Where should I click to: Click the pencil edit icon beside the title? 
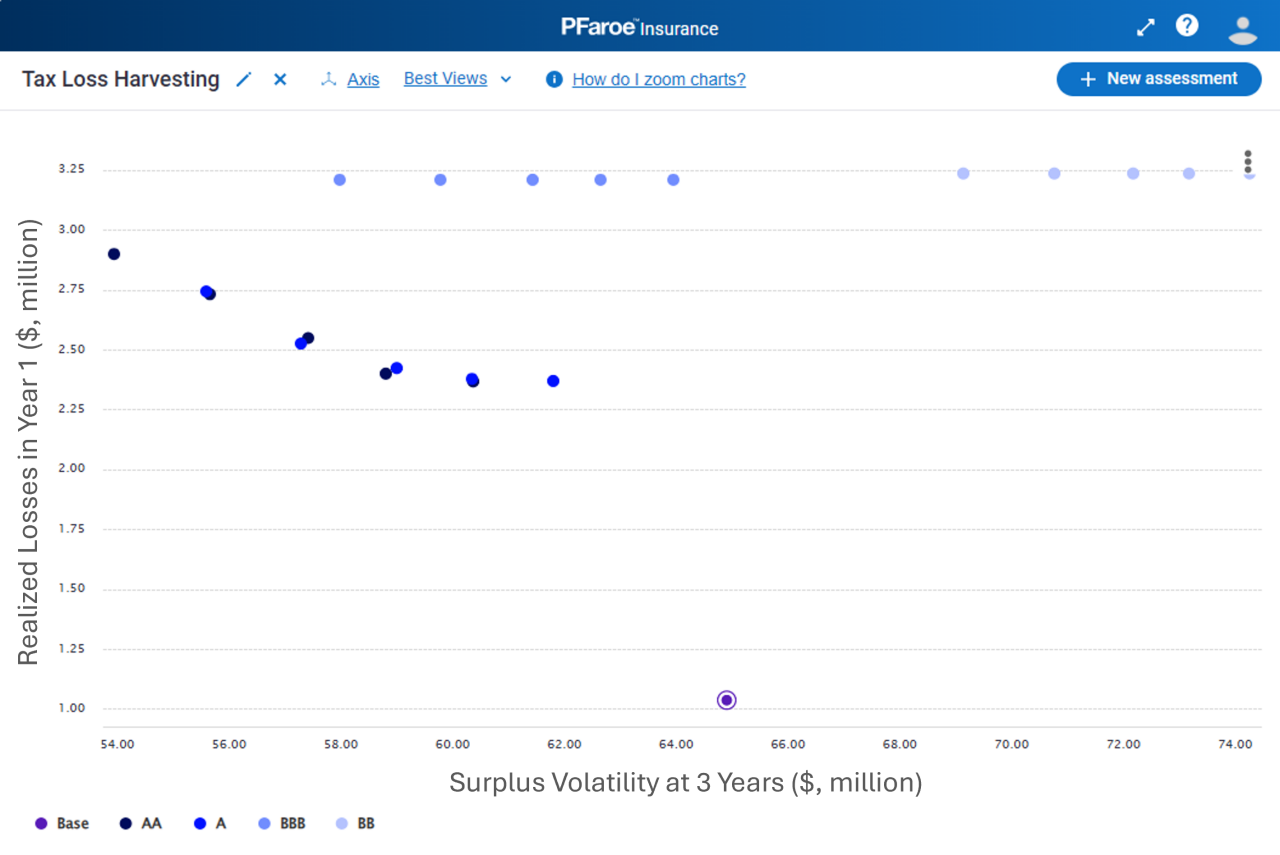pyautogui.click(x=244, y=80)
